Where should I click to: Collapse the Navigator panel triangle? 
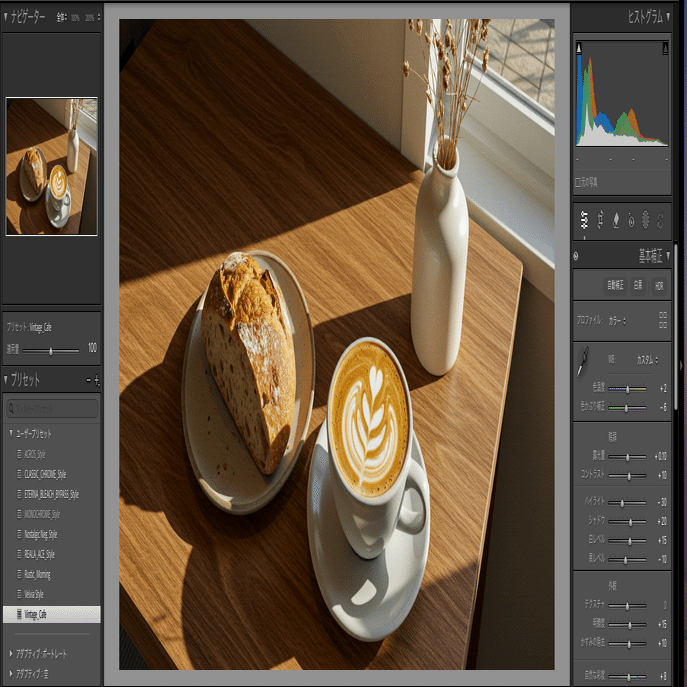[6, 17]
